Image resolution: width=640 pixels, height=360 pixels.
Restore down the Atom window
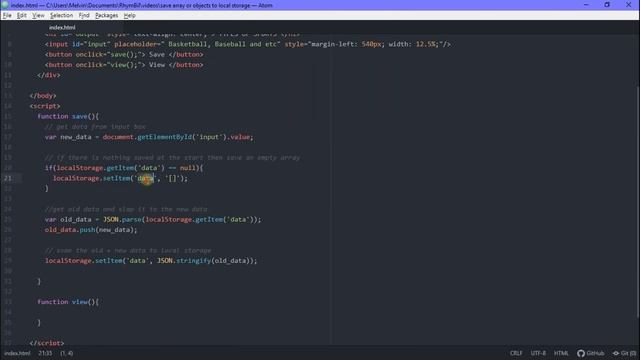[607, 5]
